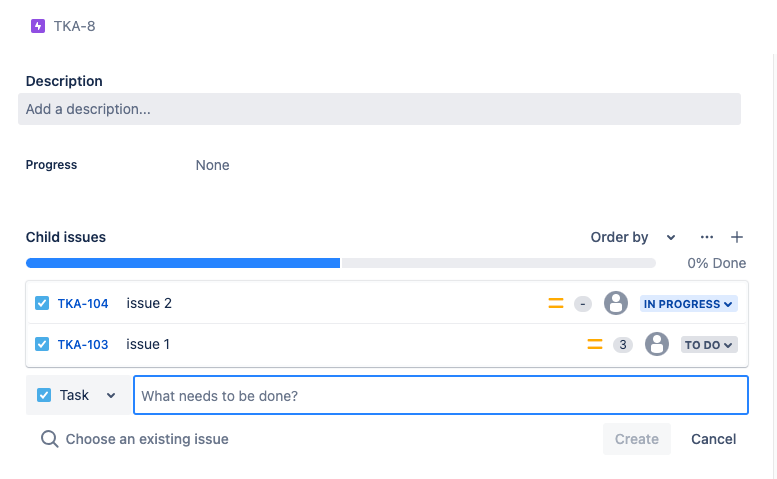Click the story points badge showing 3
777x479 pixels.
point(623,344)
